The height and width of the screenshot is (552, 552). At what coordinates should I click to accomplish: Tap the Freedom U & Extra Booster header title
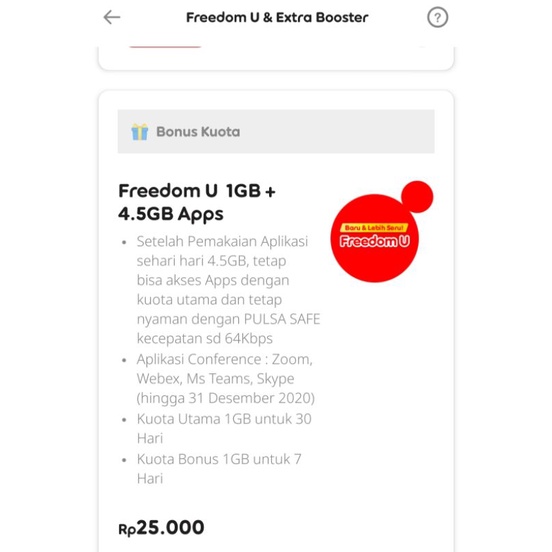[x=277, y=17]
